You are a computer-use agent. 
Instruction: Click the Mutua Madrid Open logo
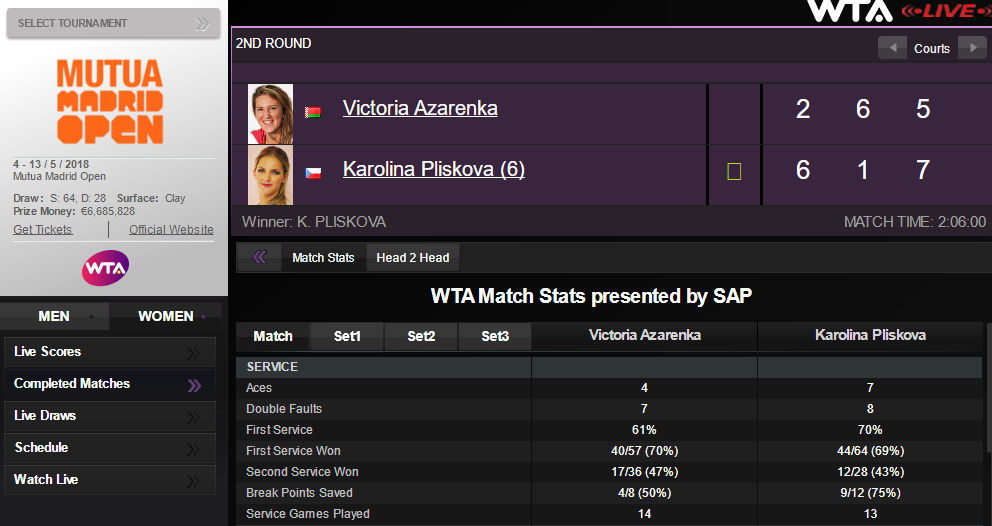(x=110, y=101)
